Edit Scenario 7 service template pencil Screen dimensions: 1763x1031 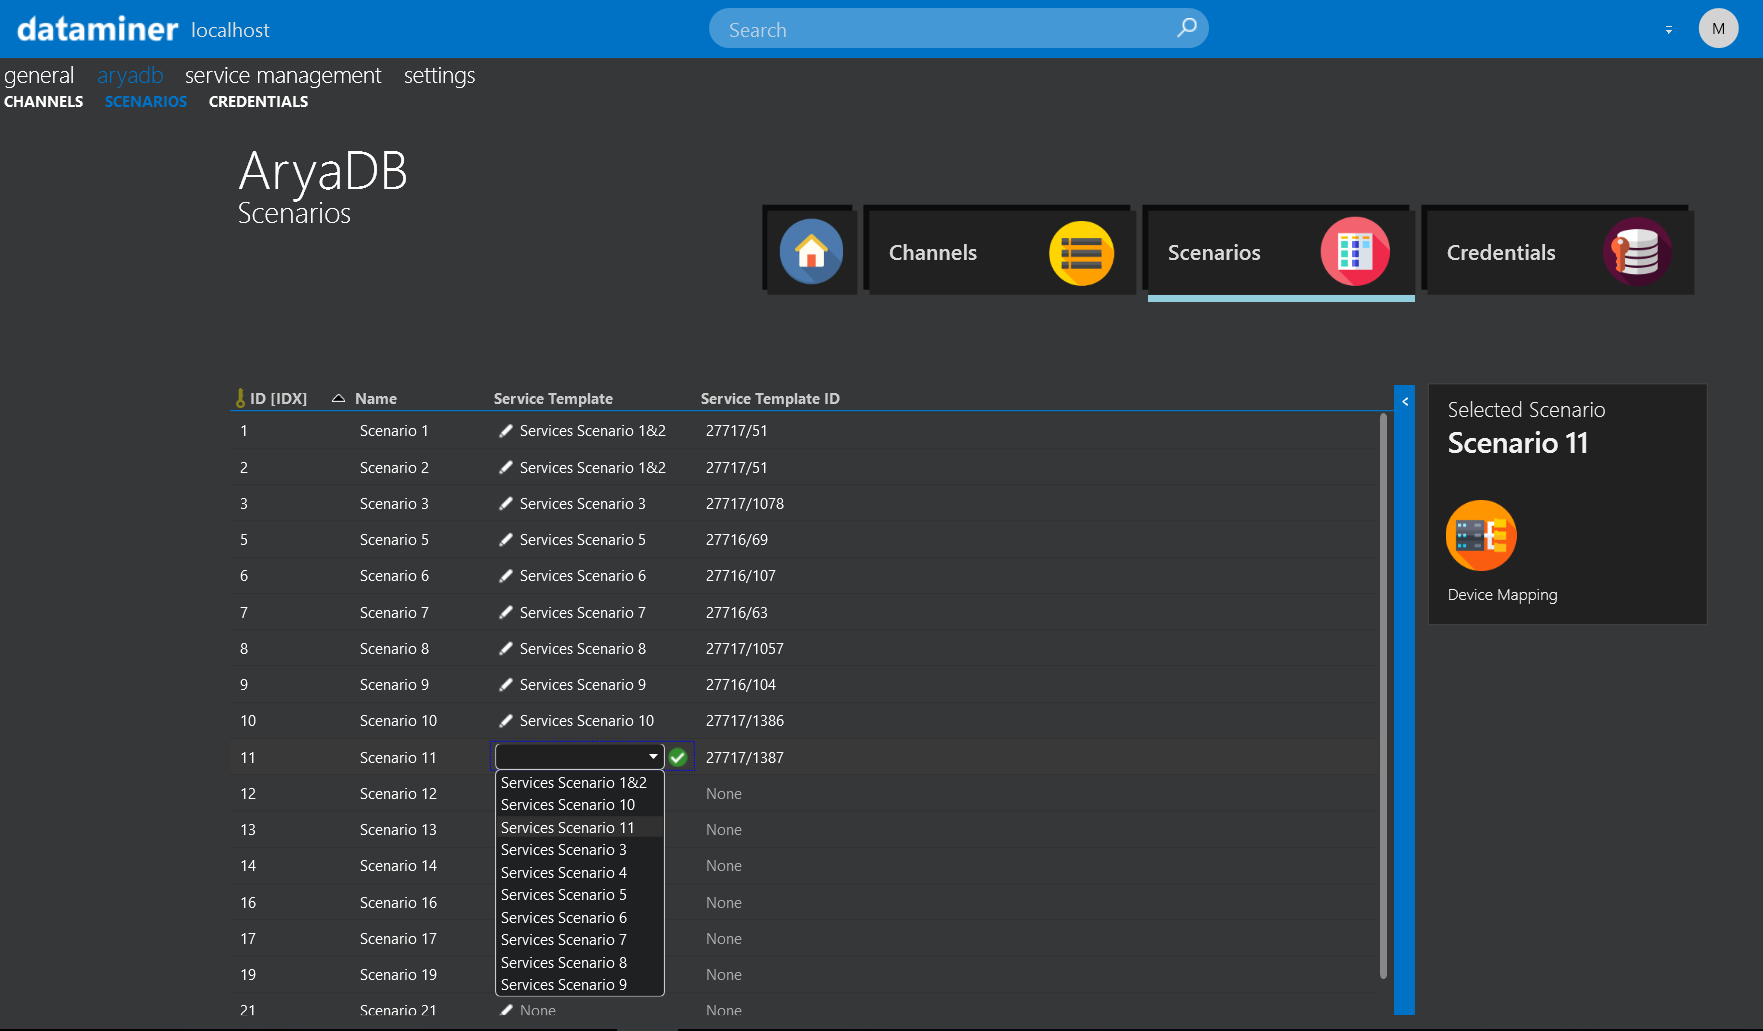(x=506, y=612)
